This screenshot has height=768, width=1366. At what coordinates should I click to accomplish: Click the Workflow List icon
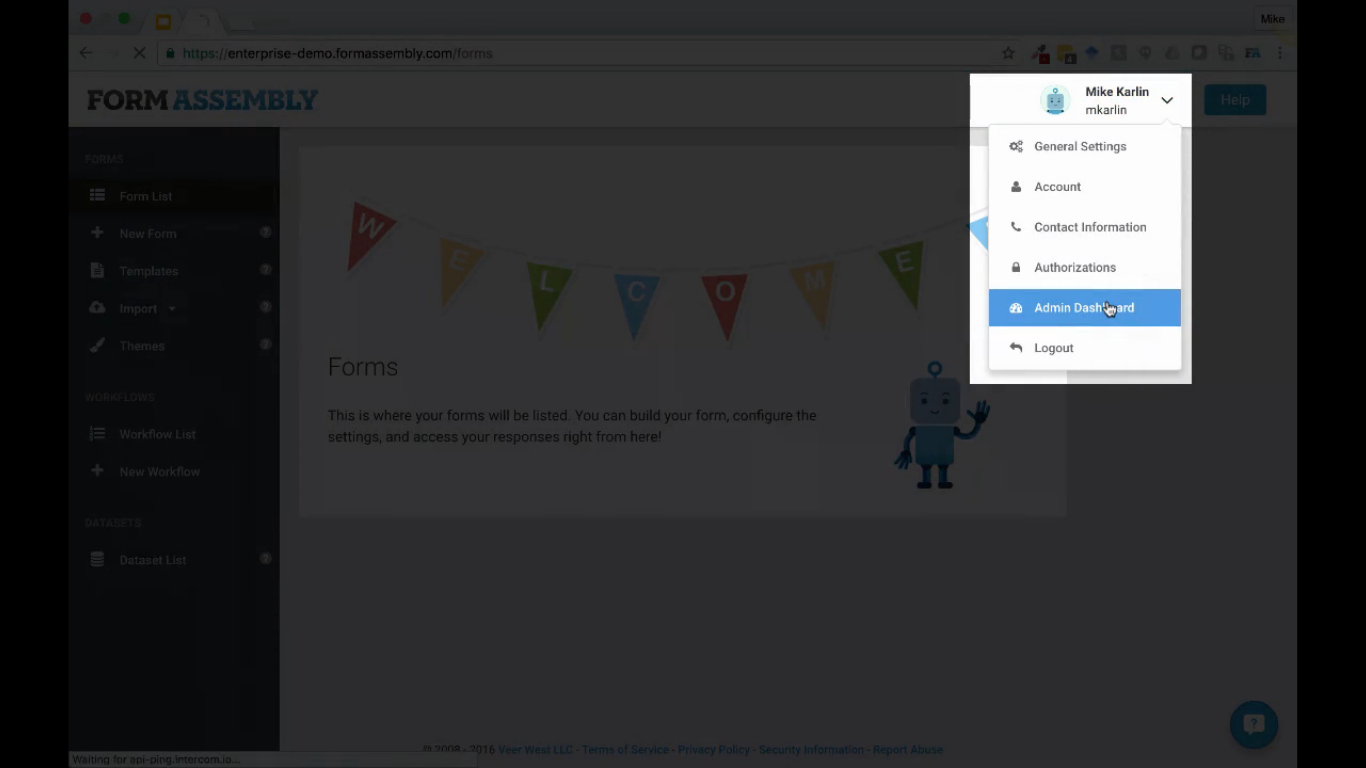coord(97,434)
